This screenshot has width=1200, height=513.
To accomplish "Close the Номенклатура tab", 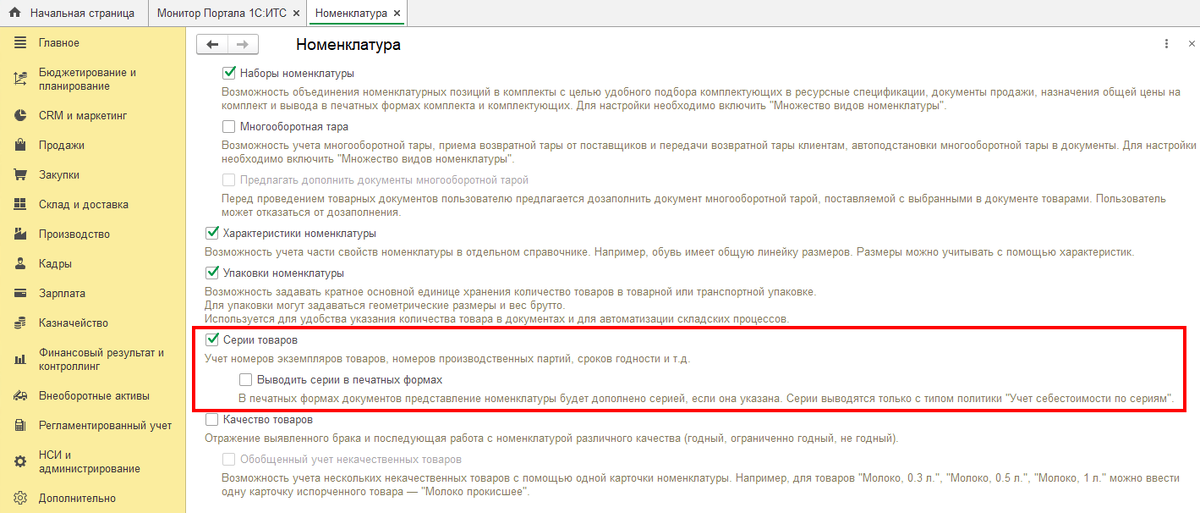I will [x=398, y=14].
